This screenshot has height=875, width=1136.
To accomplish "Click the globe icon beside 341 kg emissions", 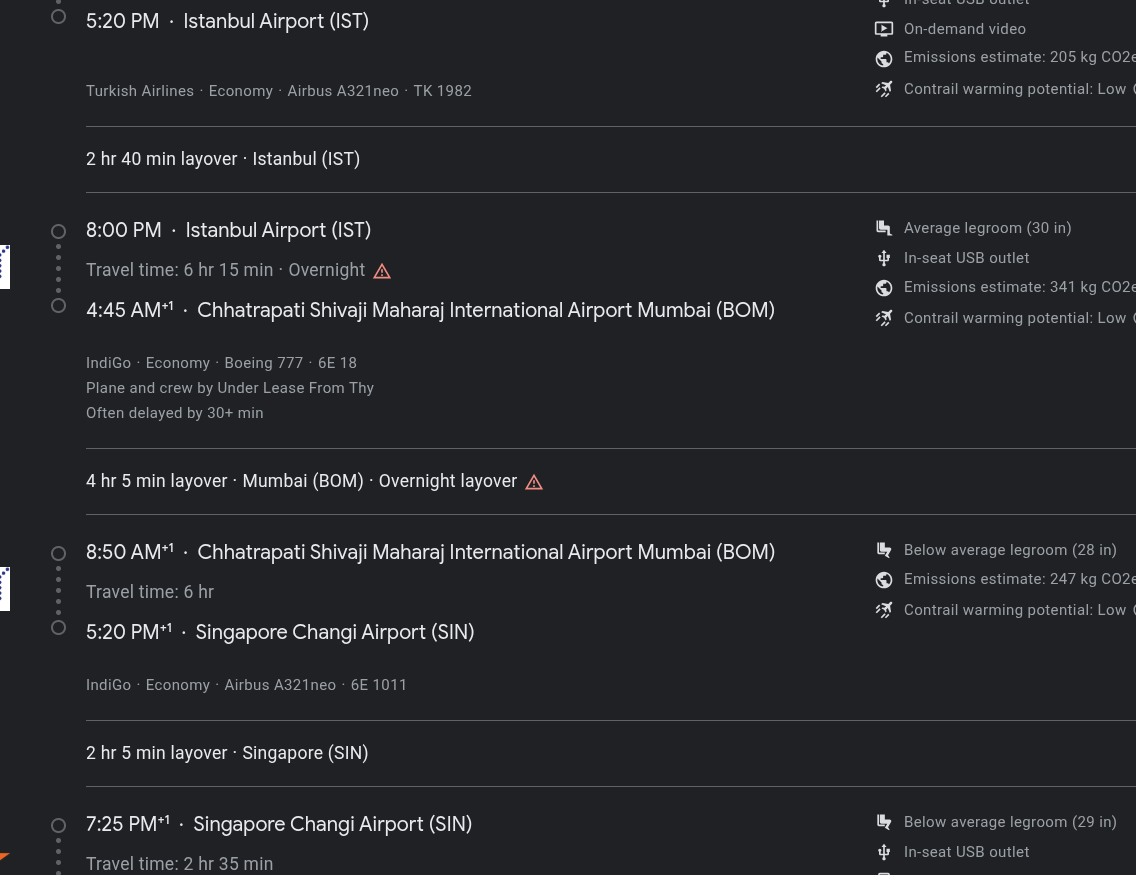I will click(x=884, y=288).
